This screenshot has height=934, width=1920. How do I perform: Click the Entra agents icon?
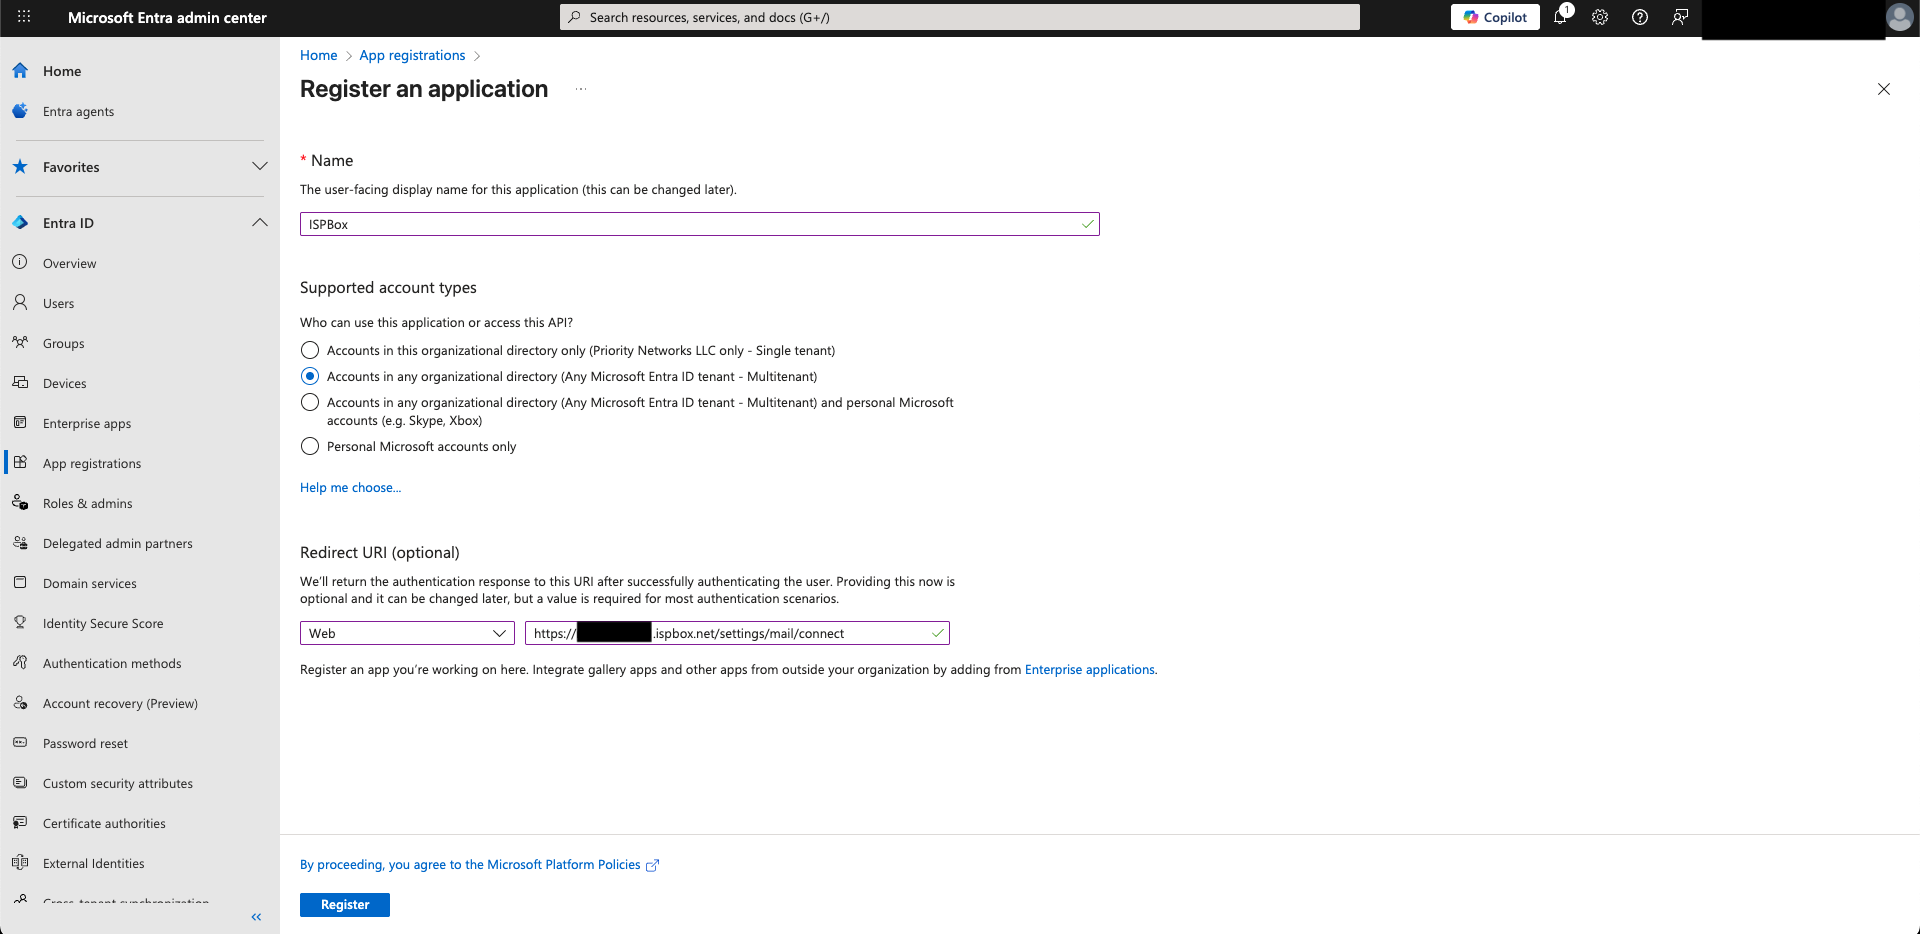pyautogui.click(x=21, y=111)
